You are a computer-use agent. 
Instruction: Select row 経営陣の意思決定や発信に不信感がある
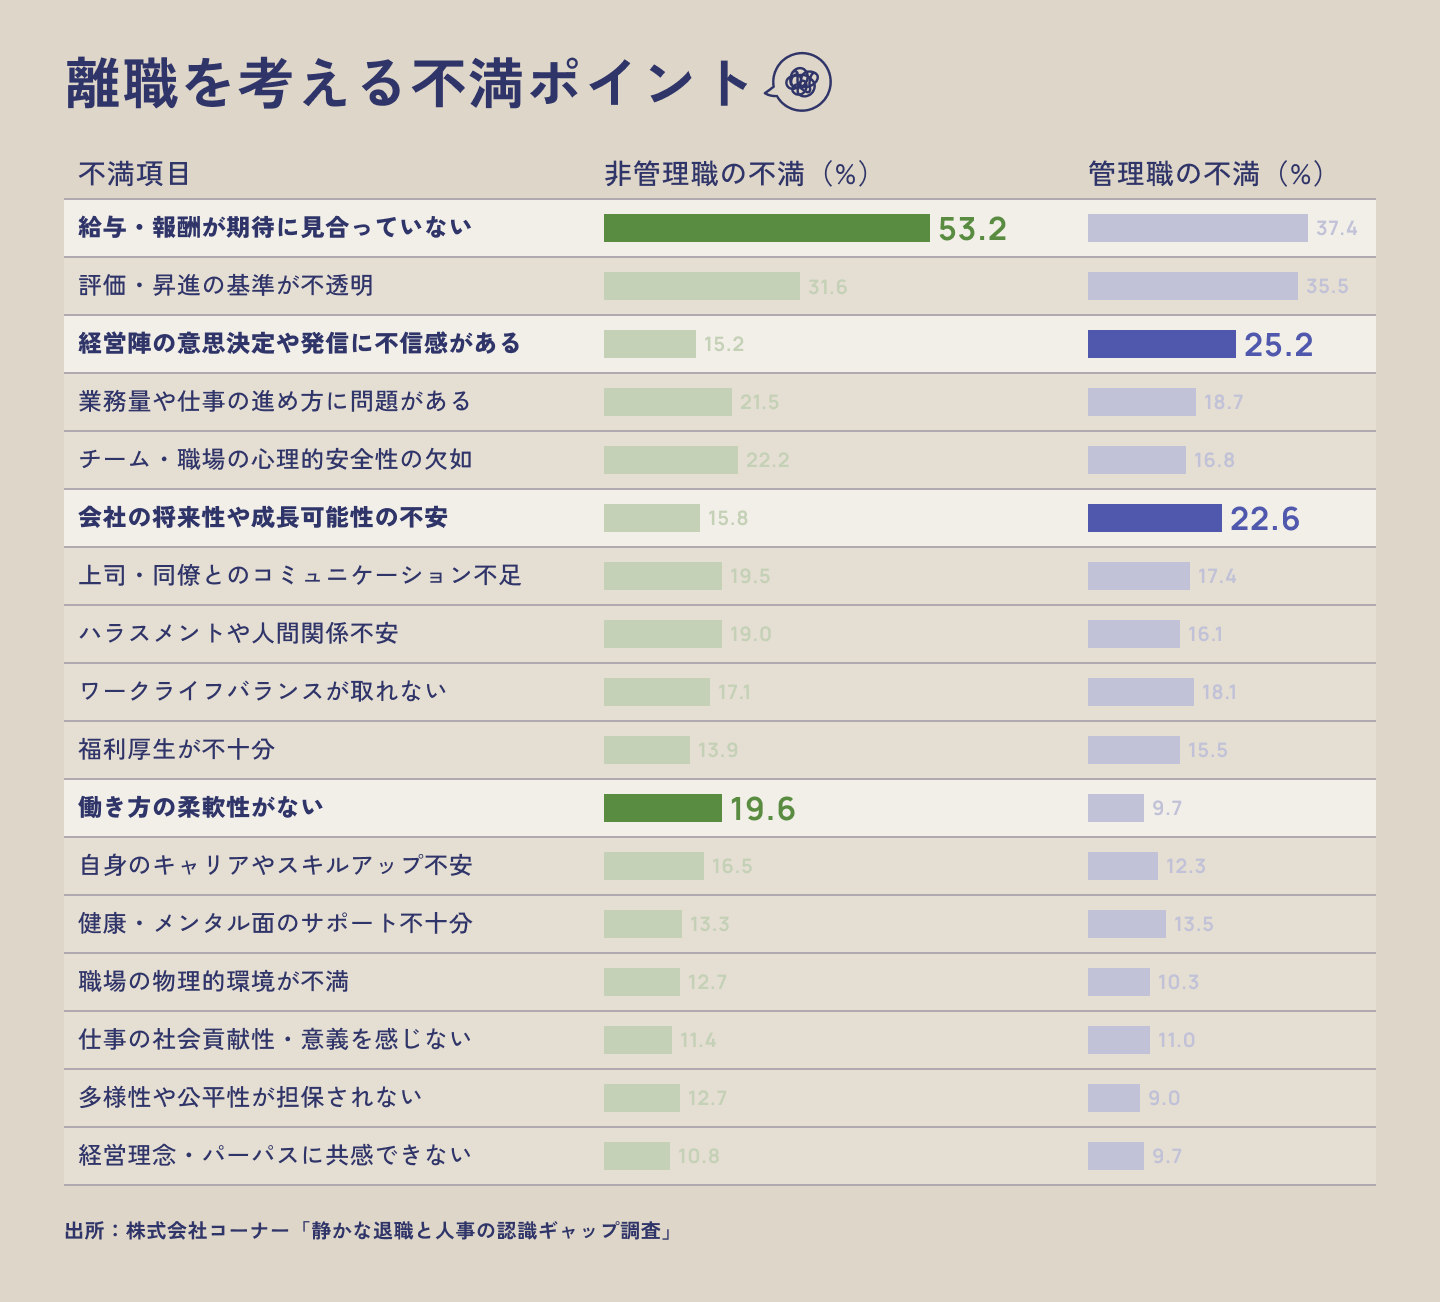[720, 344]
